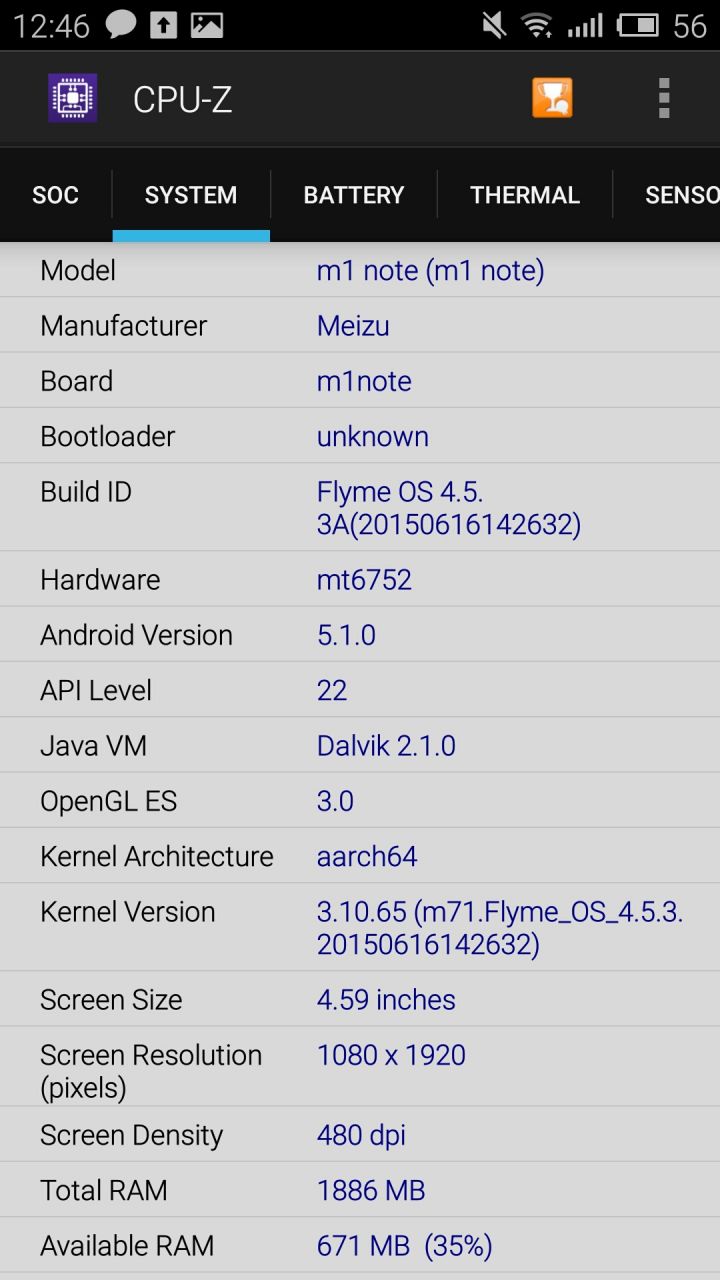Switch to the SOC tab
720x1280 pixels.
click(x=56, y=195)
